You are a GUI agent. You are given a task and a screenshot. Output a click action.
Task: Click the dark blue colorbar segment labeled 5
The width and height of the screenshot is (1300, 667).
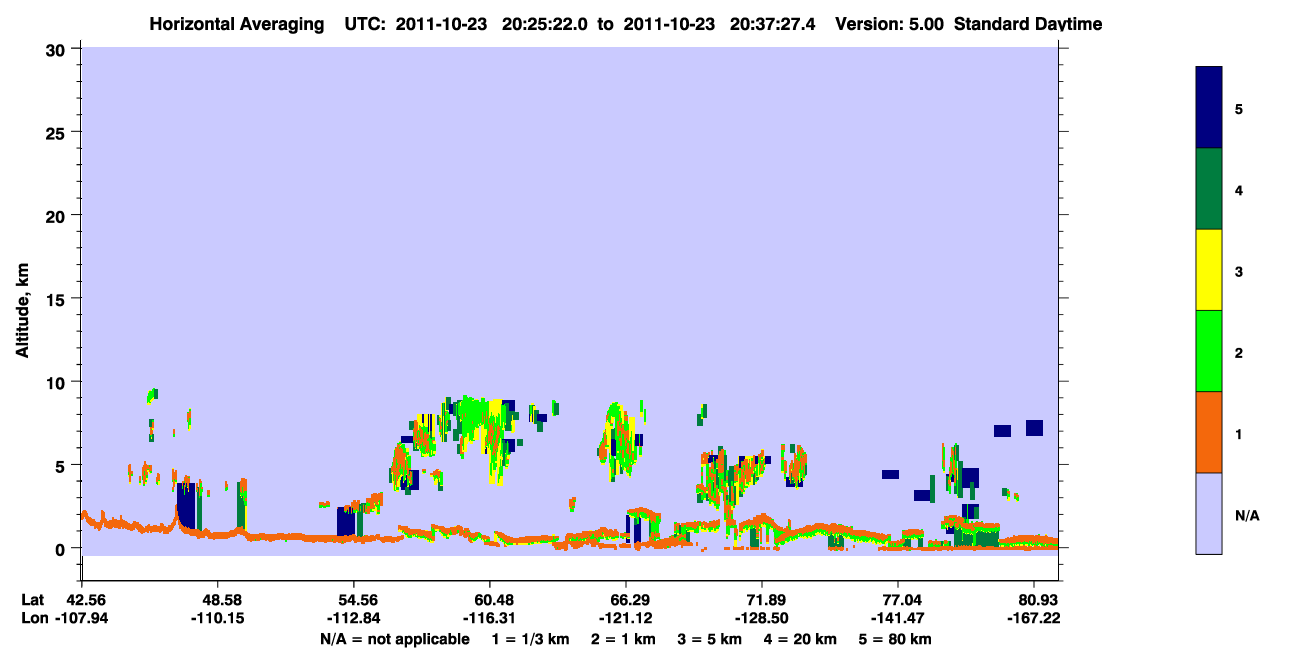pos(1209,108)
